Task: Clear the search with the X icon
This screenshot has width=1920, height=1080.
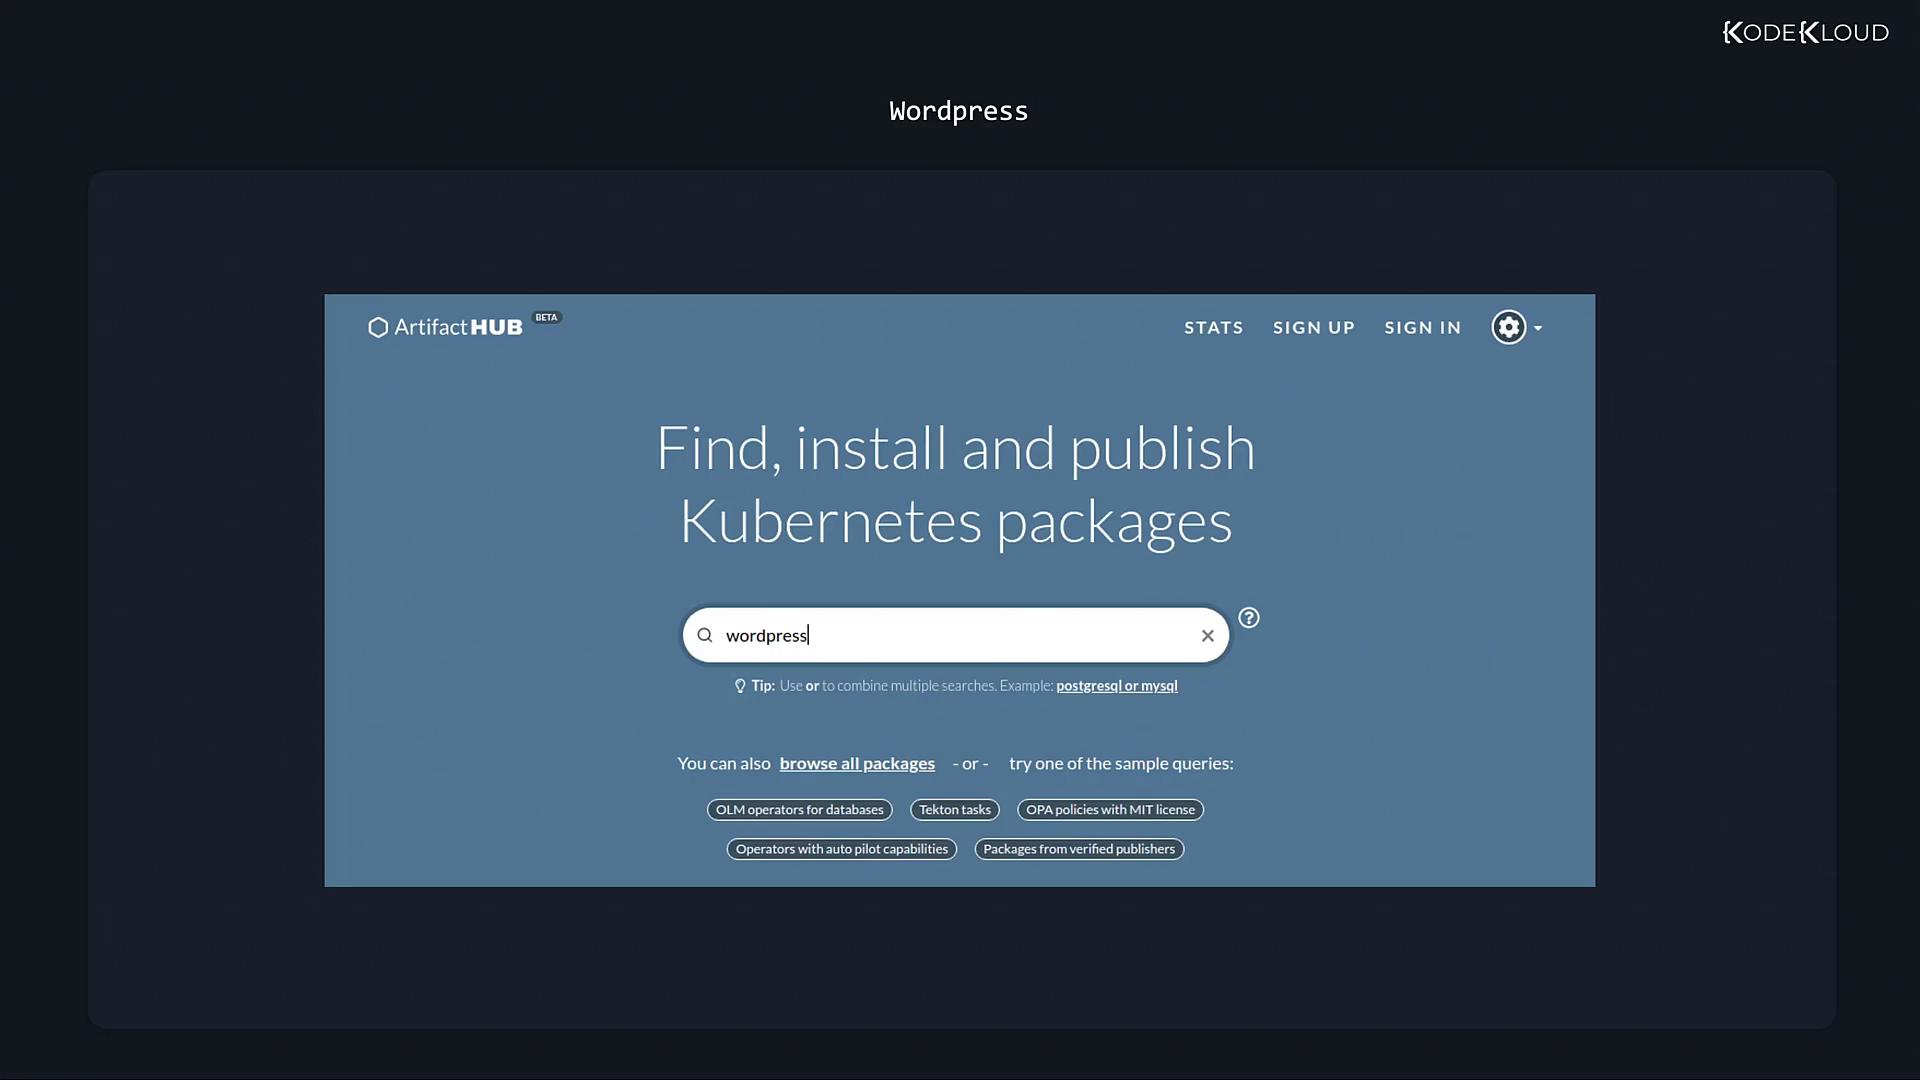Action: 1207,635
